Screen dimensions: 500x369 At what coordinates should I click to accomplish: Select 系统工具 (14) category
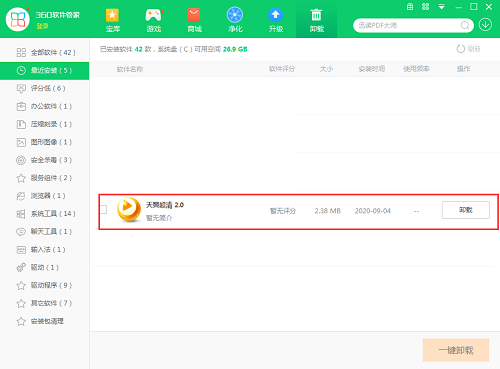[45, 214]
